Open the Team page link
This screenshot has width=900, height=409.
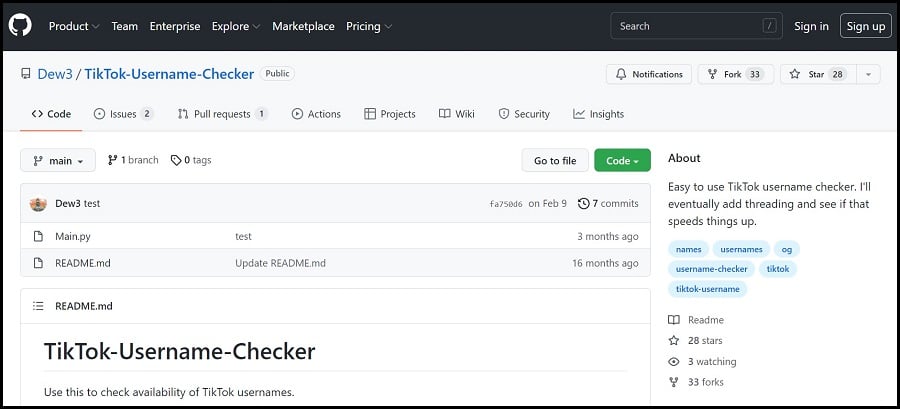click(x=125, y=26)
